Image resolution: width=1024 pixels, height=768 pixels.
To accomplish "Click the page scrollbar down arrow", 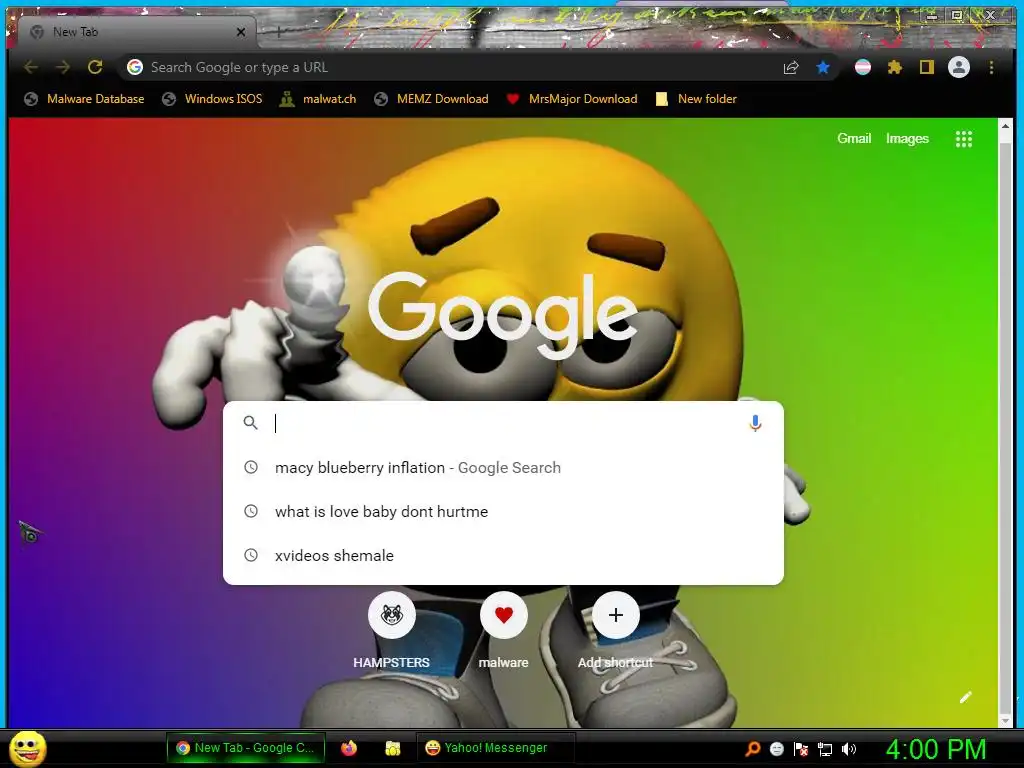I will pos(1006,721).
